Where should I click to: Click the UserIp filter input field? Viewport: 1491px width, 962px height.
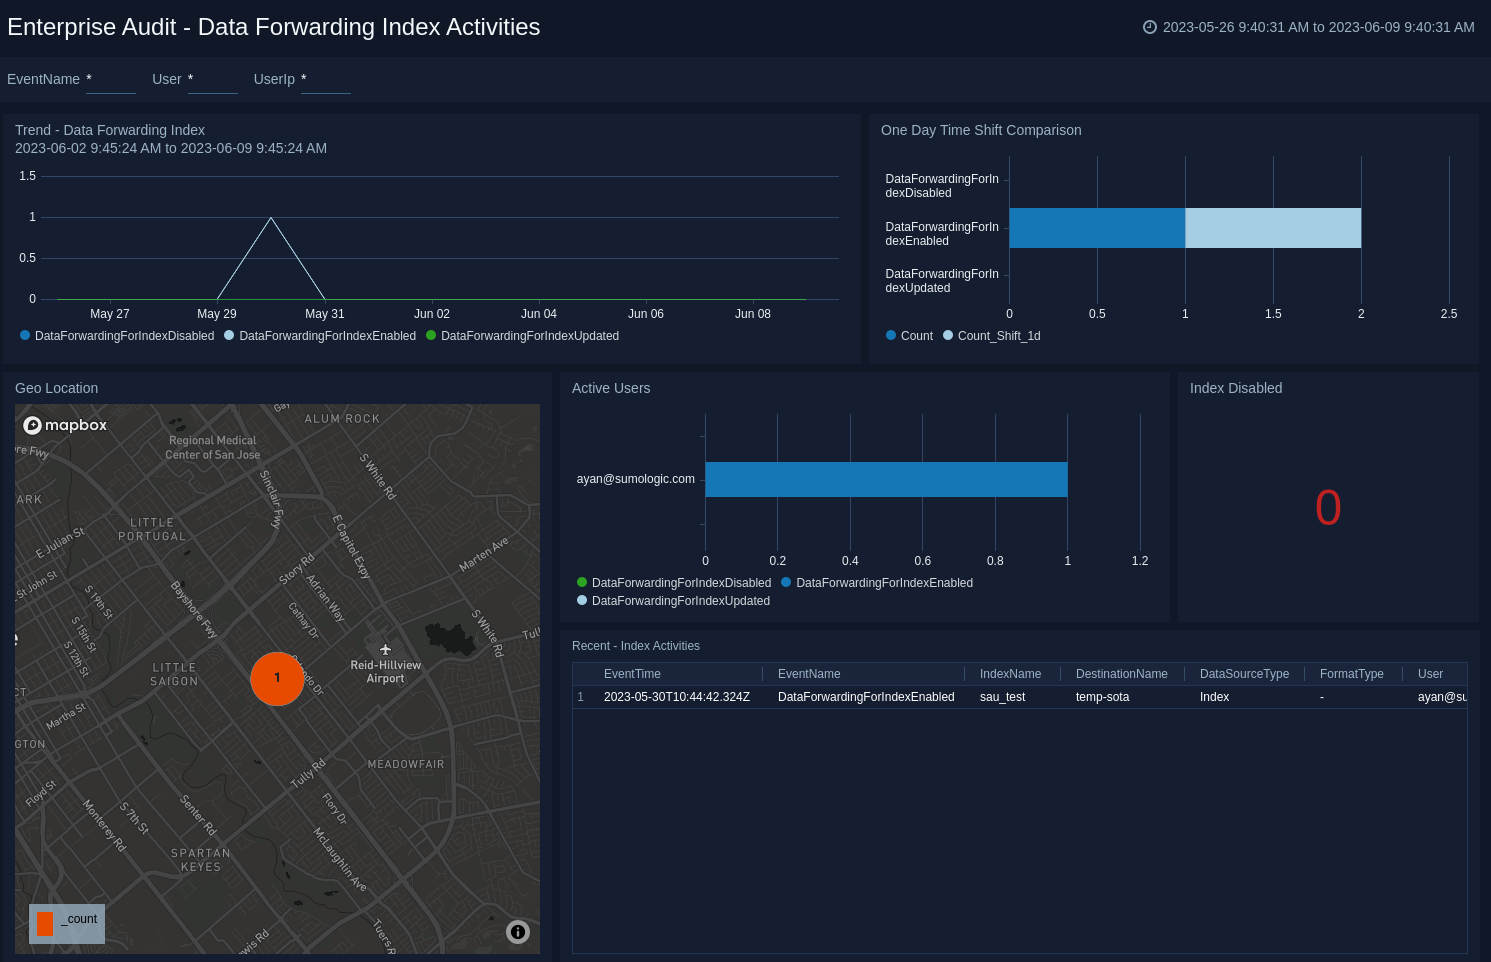coord(325,80)
